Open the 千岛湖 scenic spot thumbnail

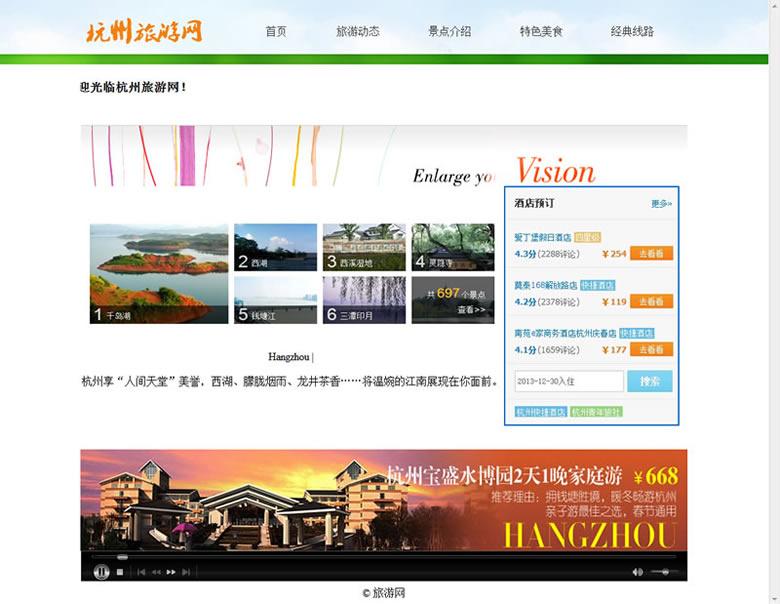click(x=159, y=273)
